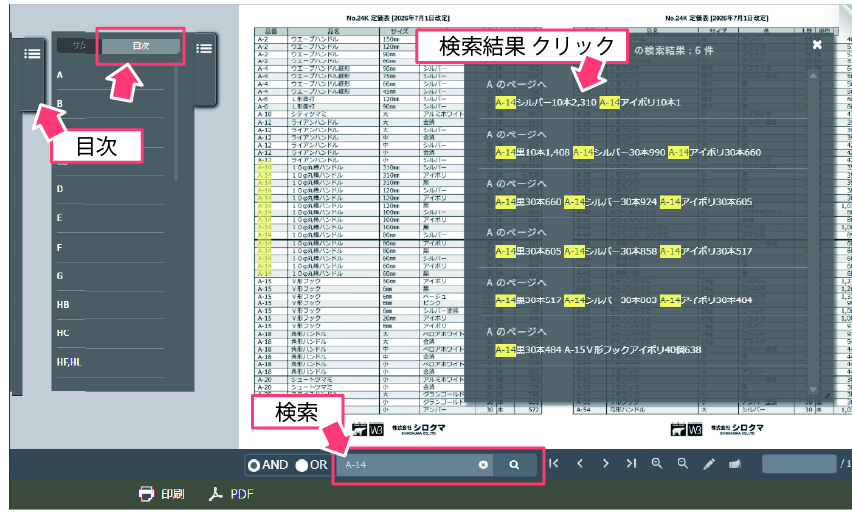852x514 pixels.
Task: Zoom in with the plus magnifier
Action: point(657,463)
